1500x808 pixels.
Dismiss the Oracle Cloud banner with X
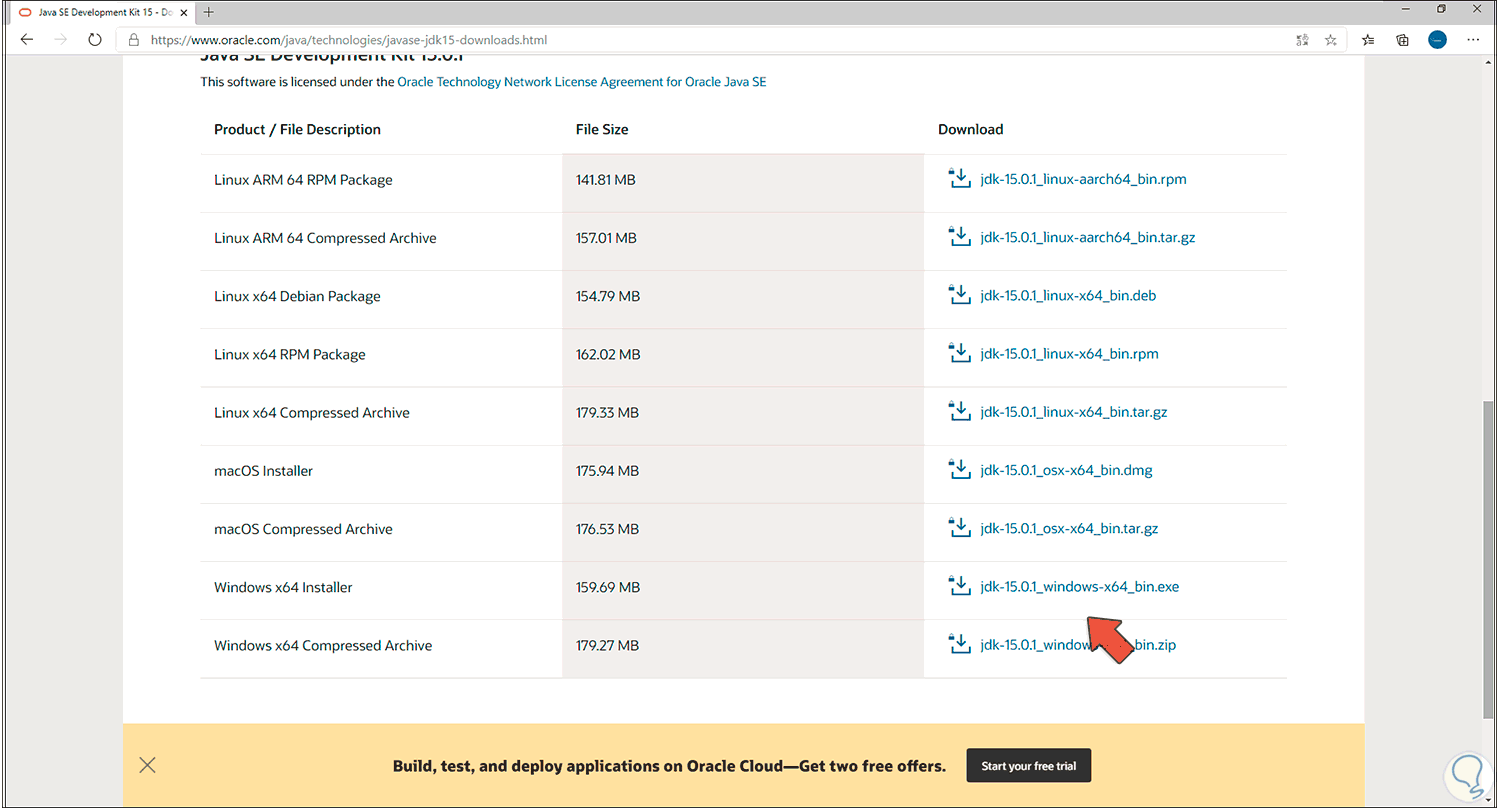[x=148, y=765]
